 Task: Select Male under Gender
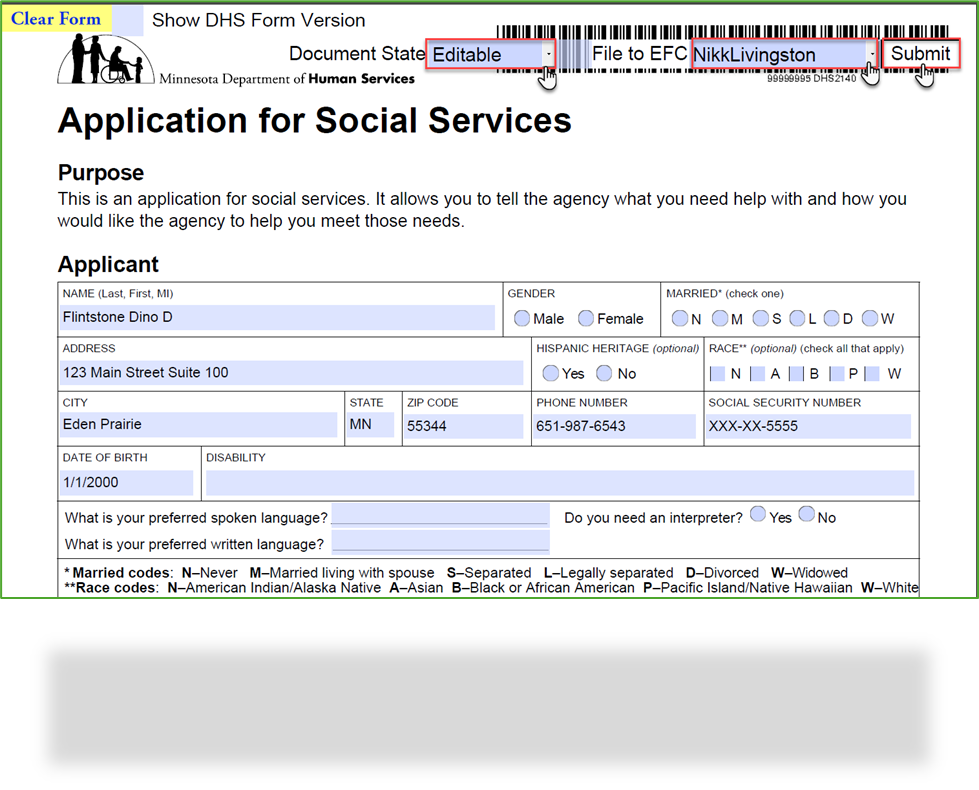(522, 318)
